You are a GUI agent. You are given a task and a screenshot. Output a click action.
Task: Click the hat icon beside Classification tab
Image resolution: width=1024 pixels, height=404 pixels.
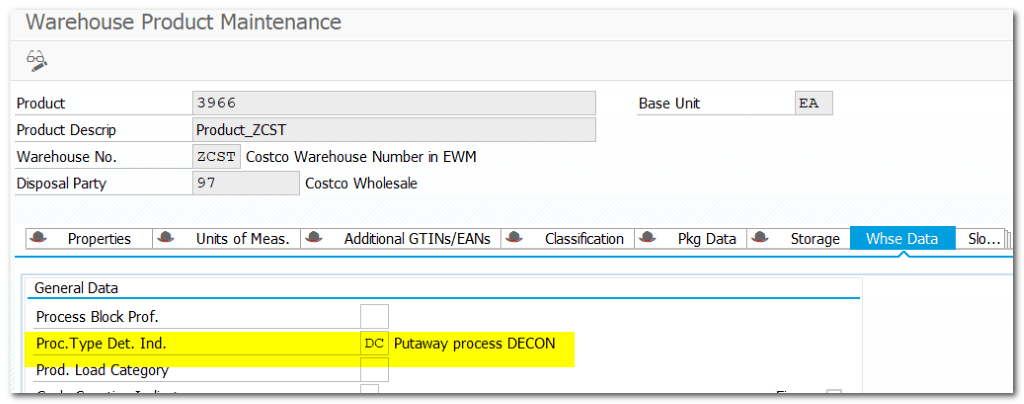tap(516, 238)
